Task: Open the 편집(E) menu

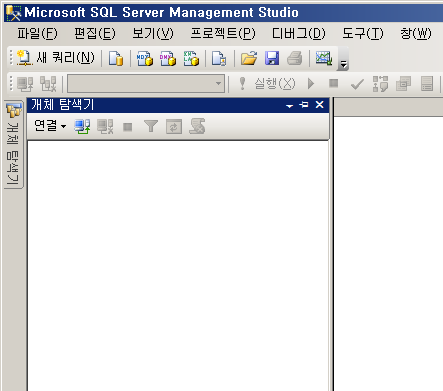Action: 95,33
